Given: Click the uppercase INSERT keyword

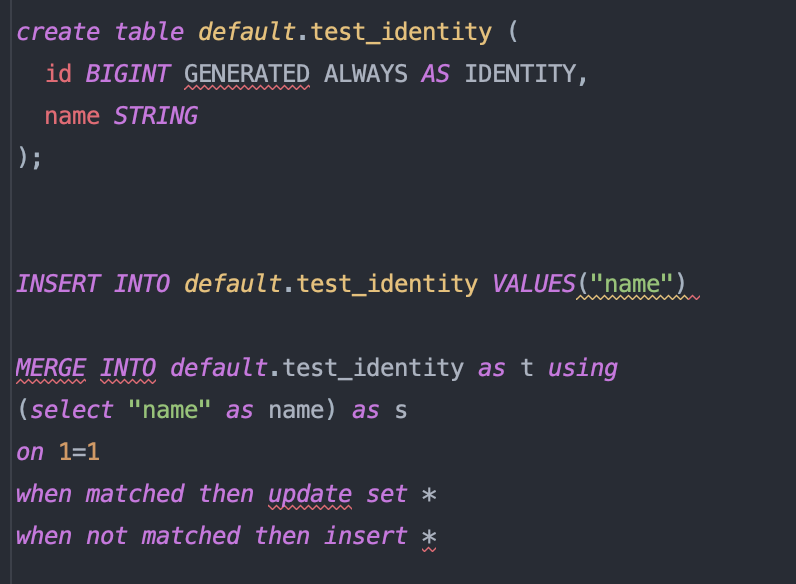Looking at the screenshot, I should point(58,284).
